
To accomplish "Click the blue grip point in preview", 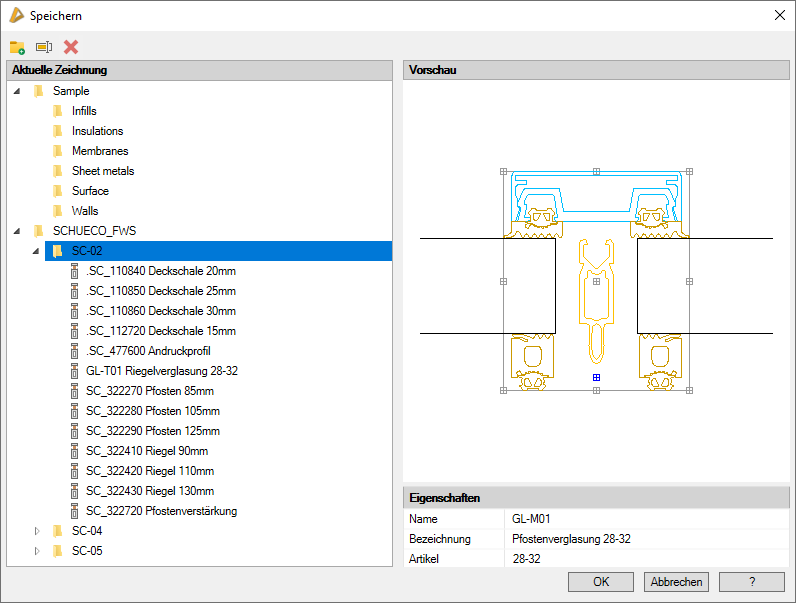I will point(596,377).
